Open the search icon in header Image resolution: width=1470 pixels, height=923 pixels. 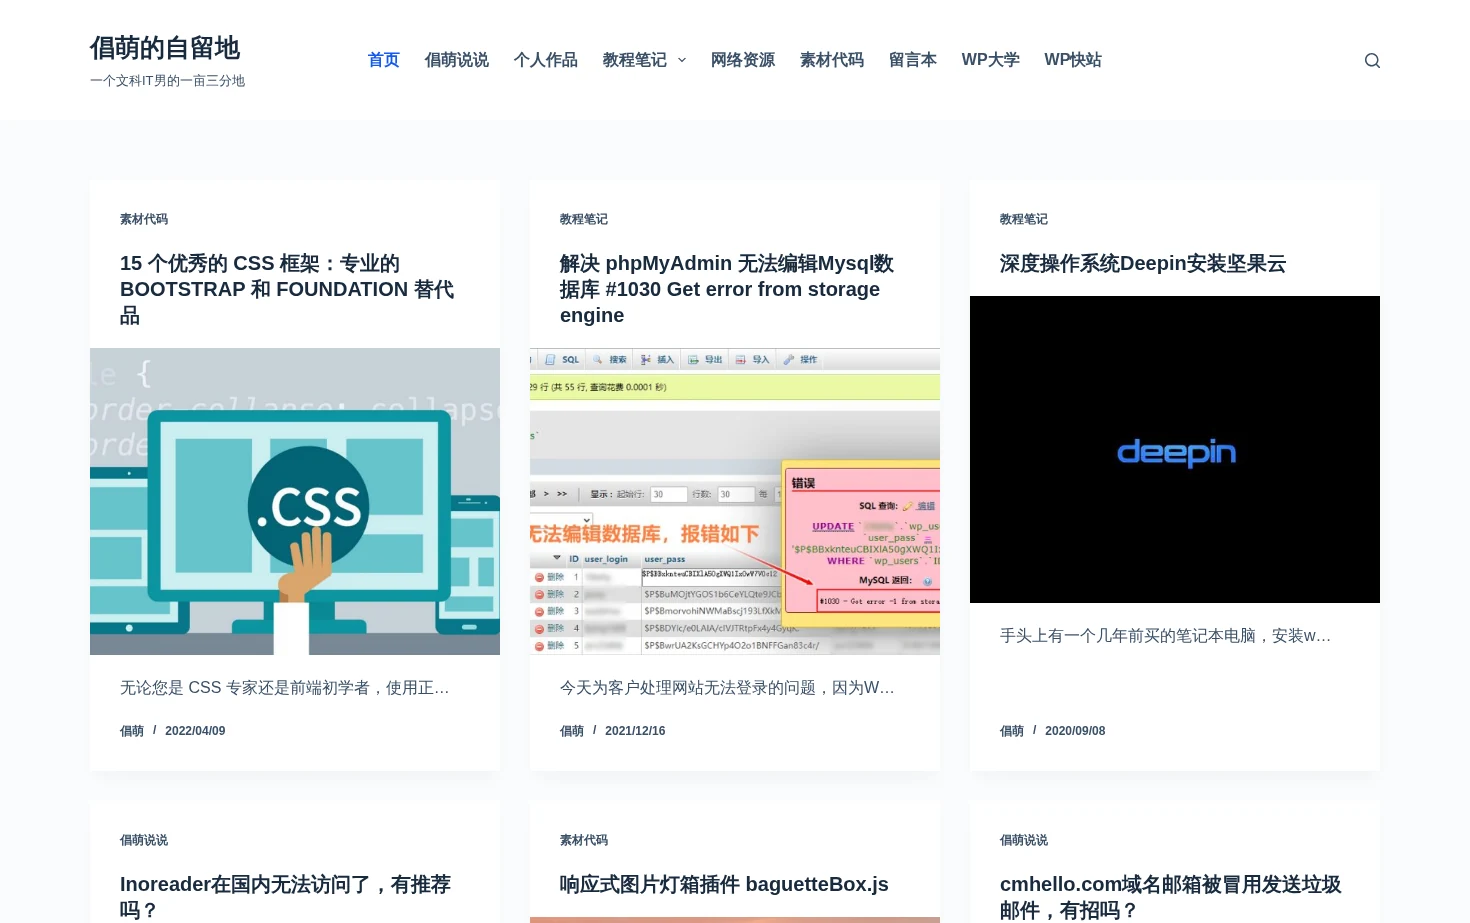pyautogui.click(x=1372, y=60)
